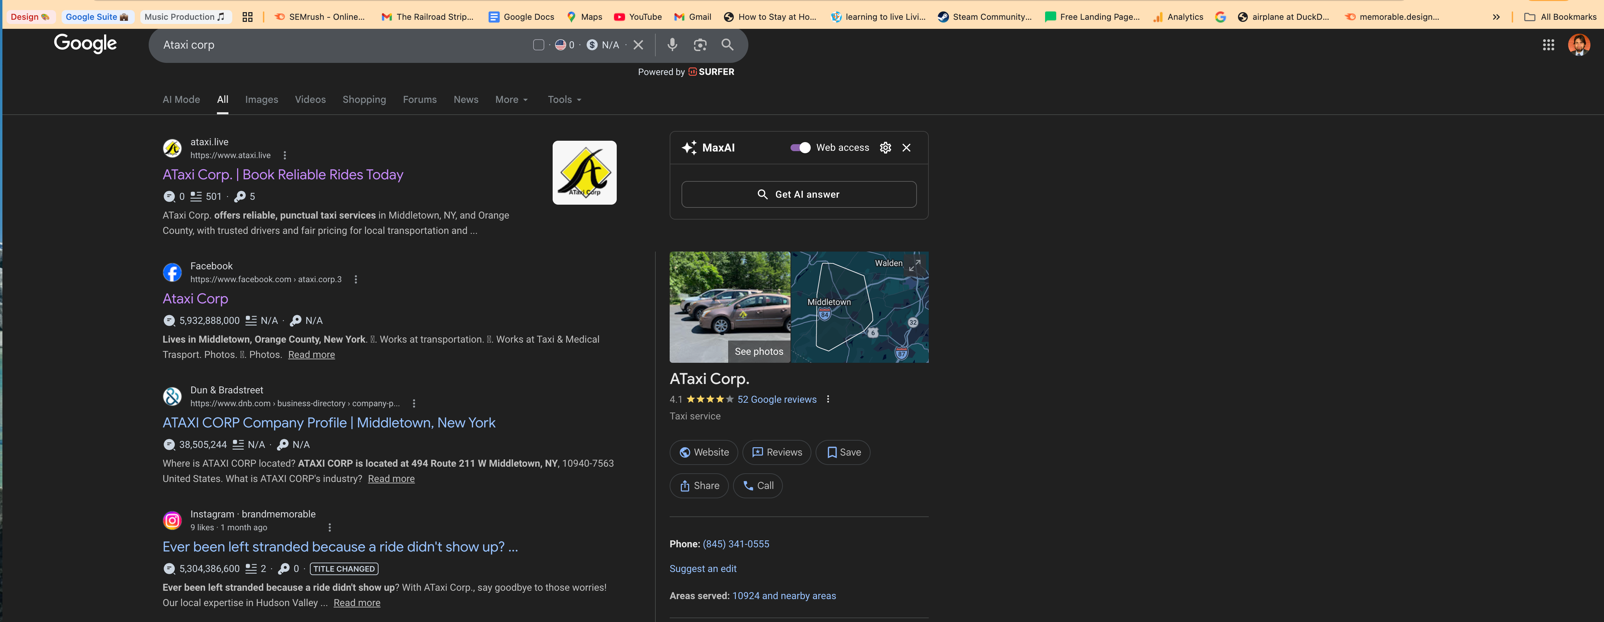Viewport: 1604px width, 622px height.
Task: Open Instagram 'Ever been left stranded' result
Action: tap(340, 546)
